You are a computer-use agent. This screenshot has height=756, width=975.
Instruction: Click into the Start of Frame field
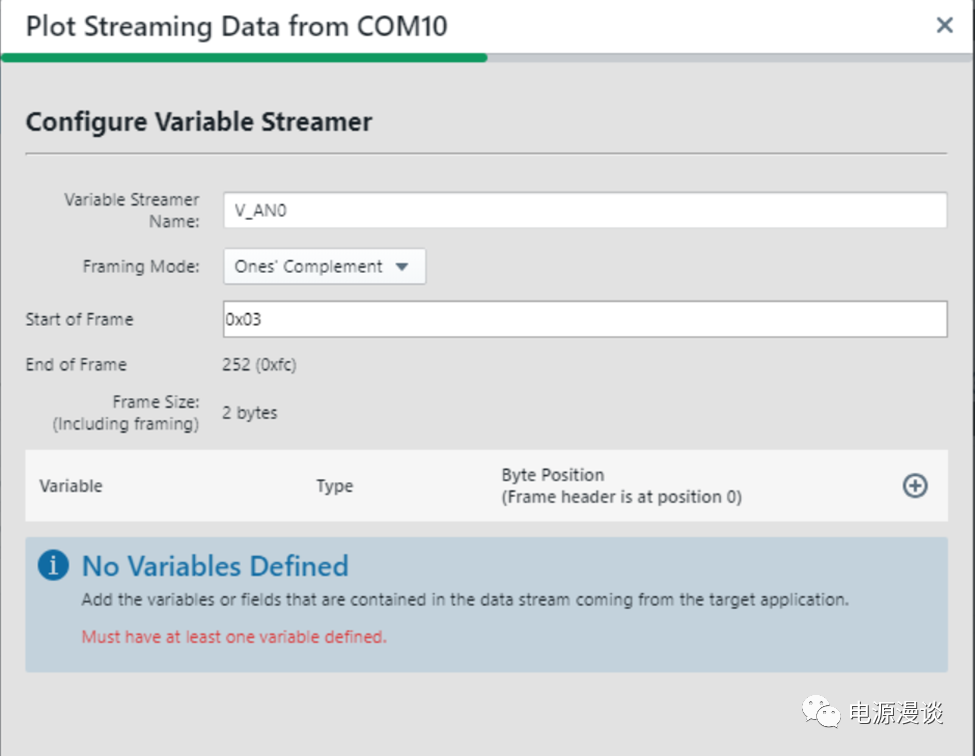click(x=584, y=320)
